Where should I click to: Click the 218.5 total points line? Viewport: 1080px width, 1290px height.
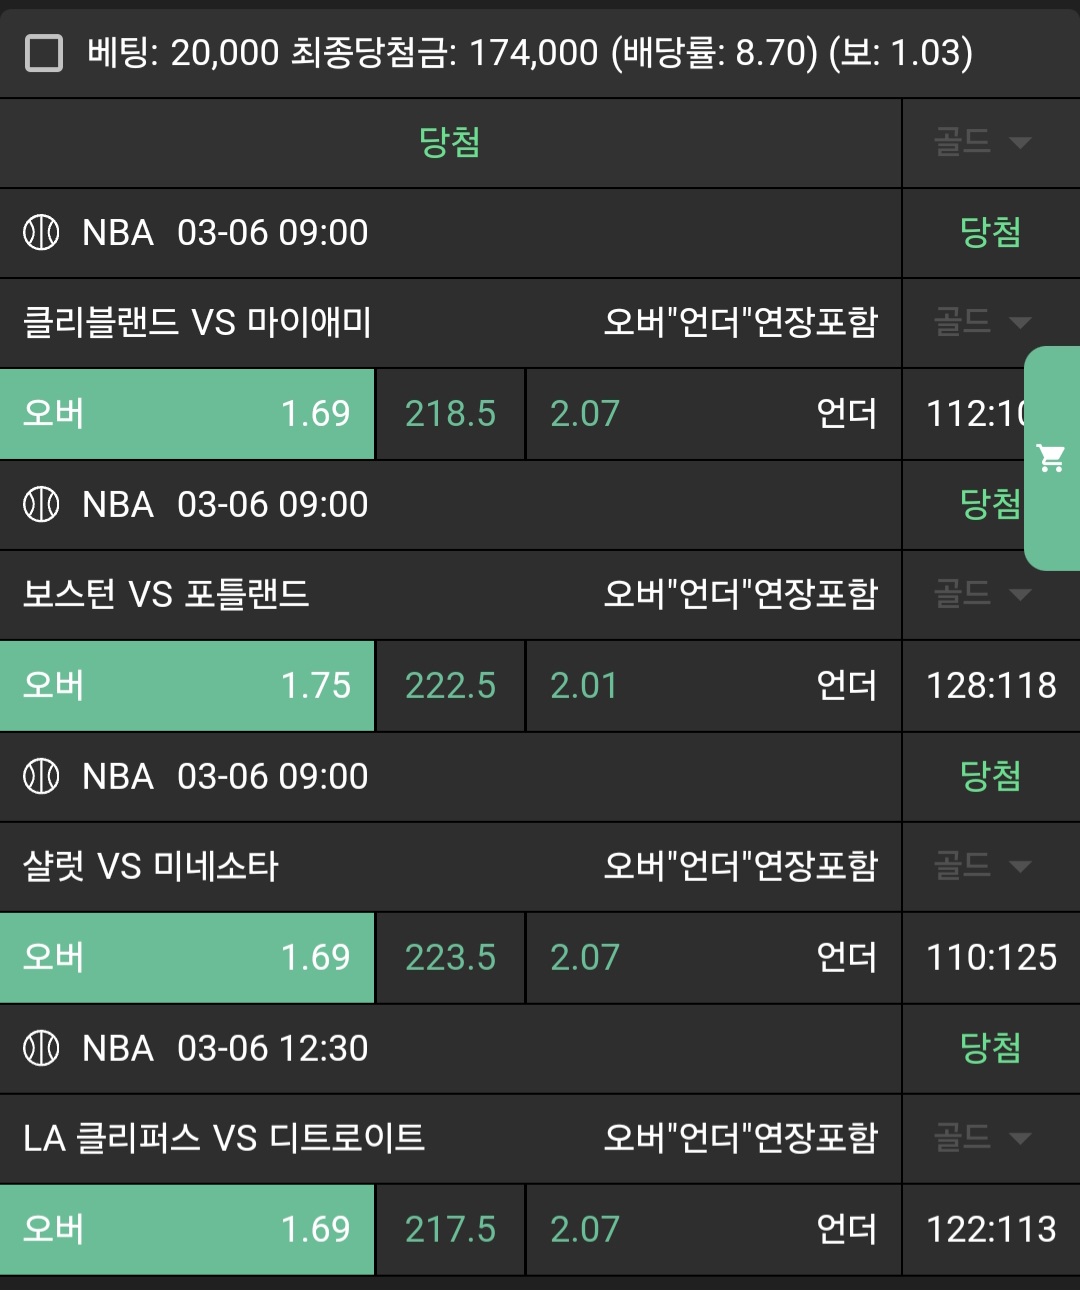[450, 414]
